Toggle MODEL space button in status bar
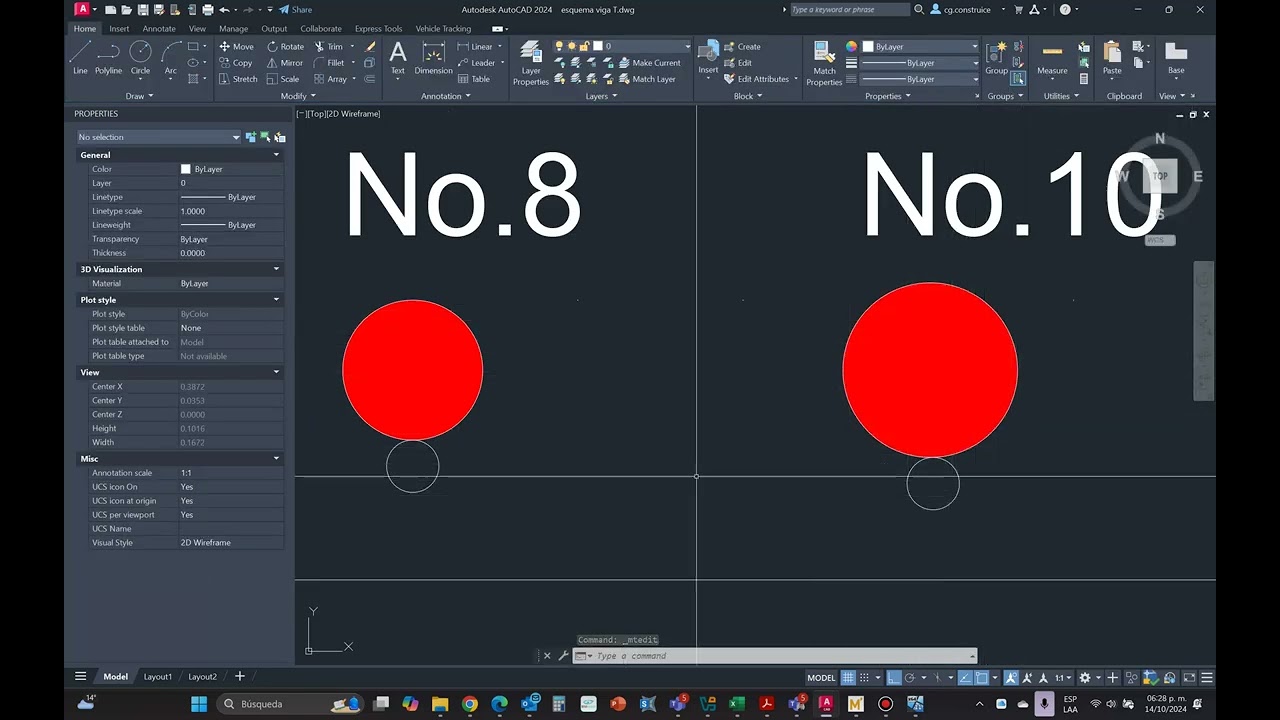The image size is (1280, 720). click(x=821, y=677)
